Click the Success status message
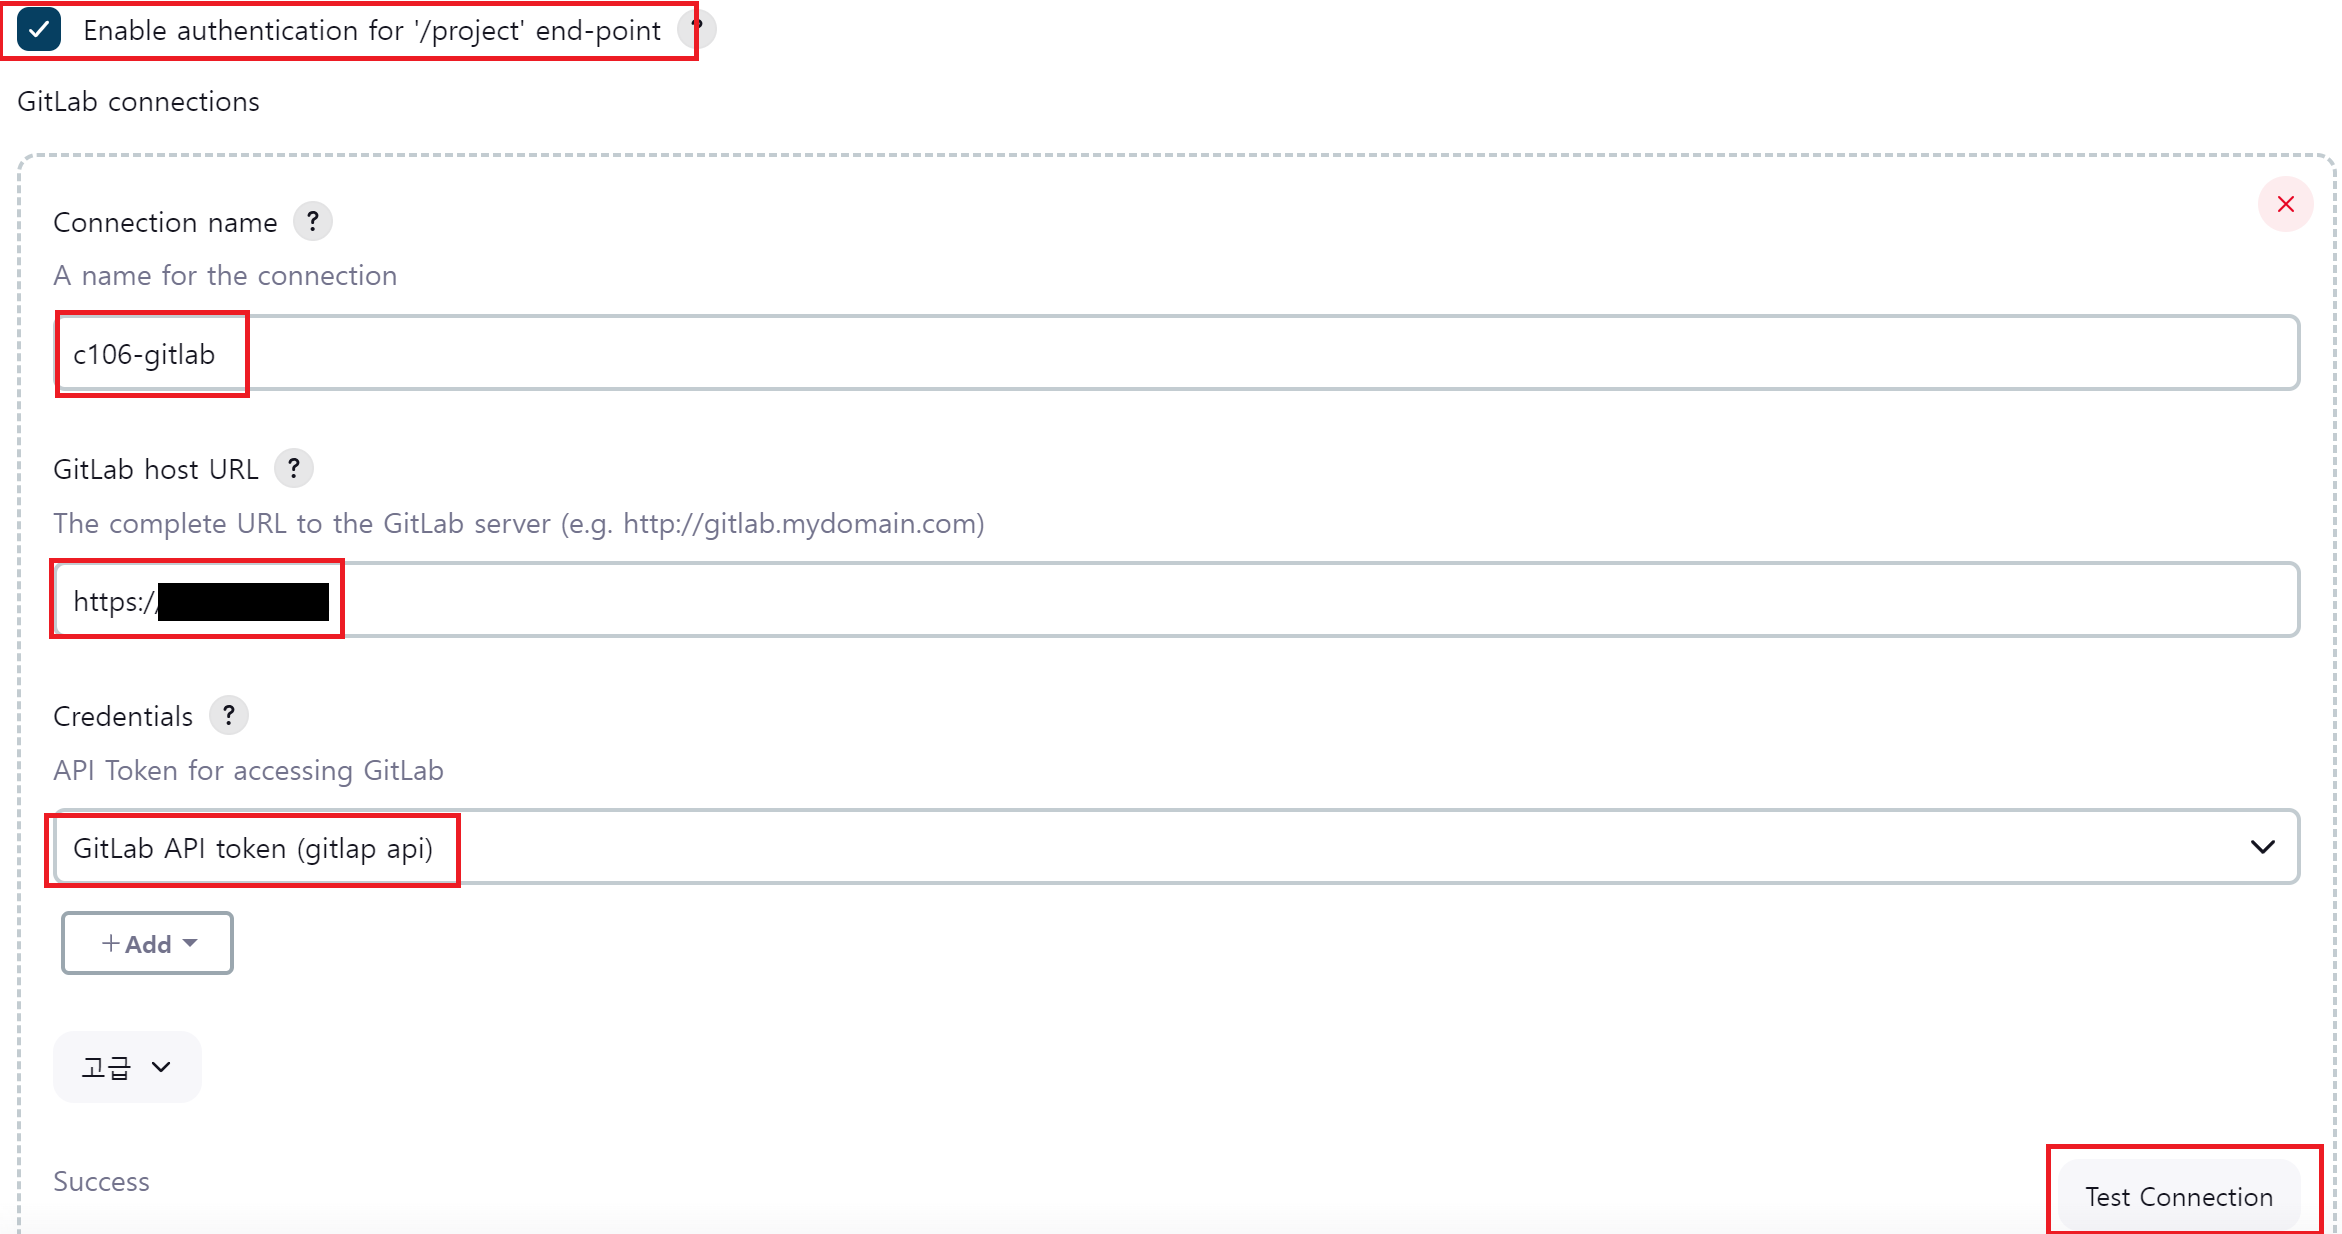 [x=101, y=1181]
